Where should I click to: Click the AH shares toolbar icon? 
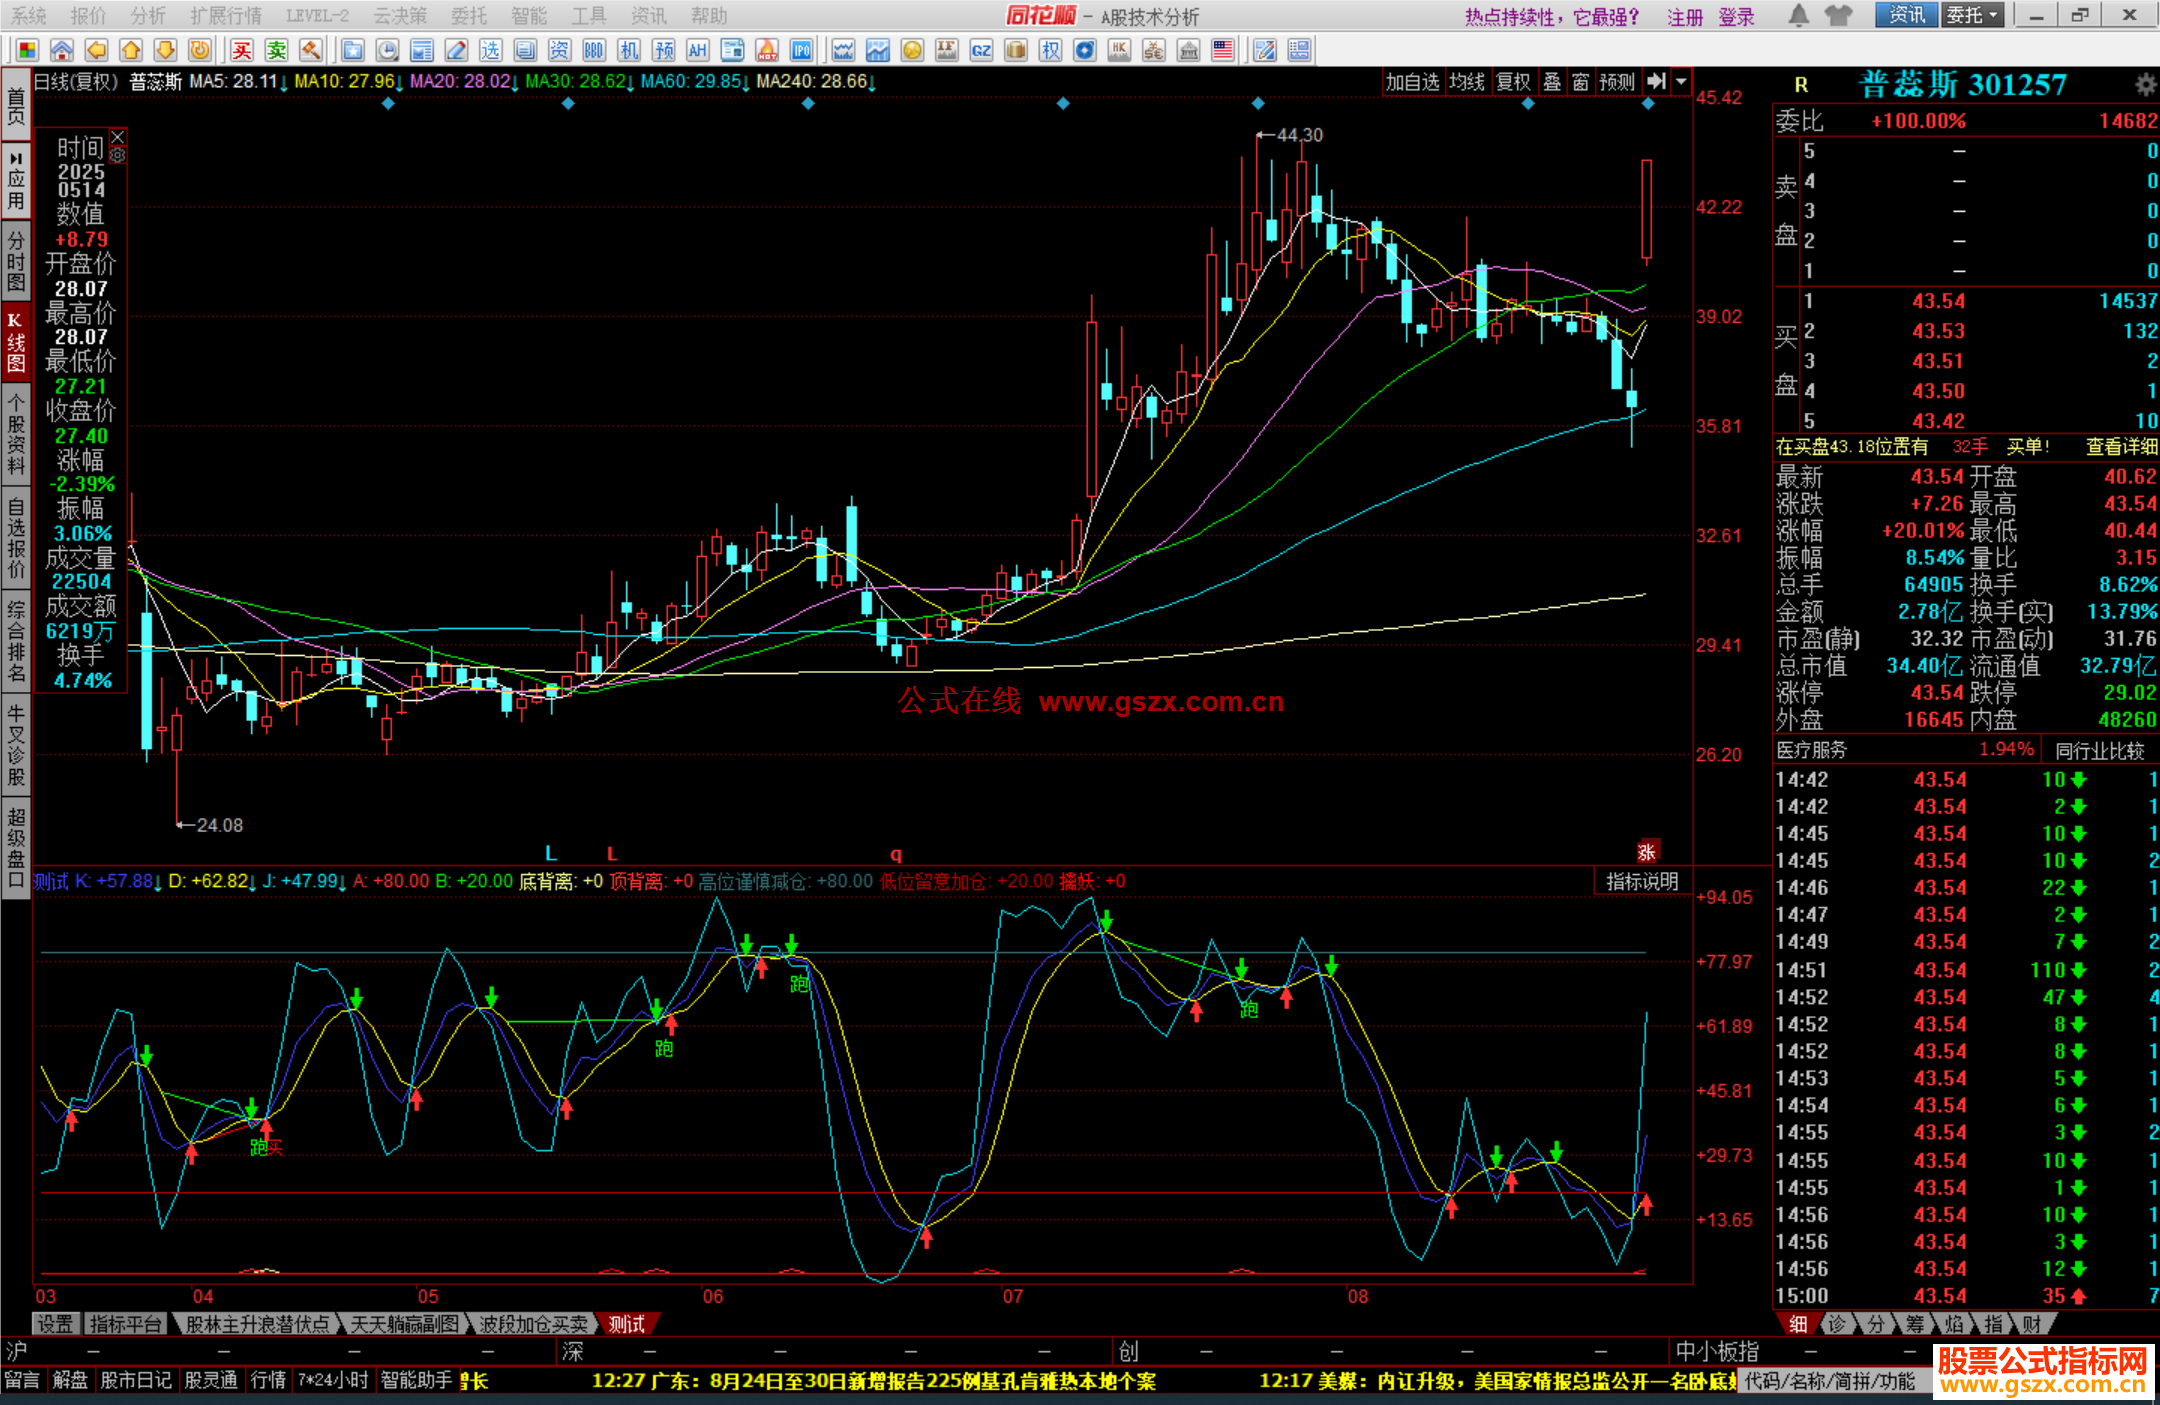pos(697,50)
